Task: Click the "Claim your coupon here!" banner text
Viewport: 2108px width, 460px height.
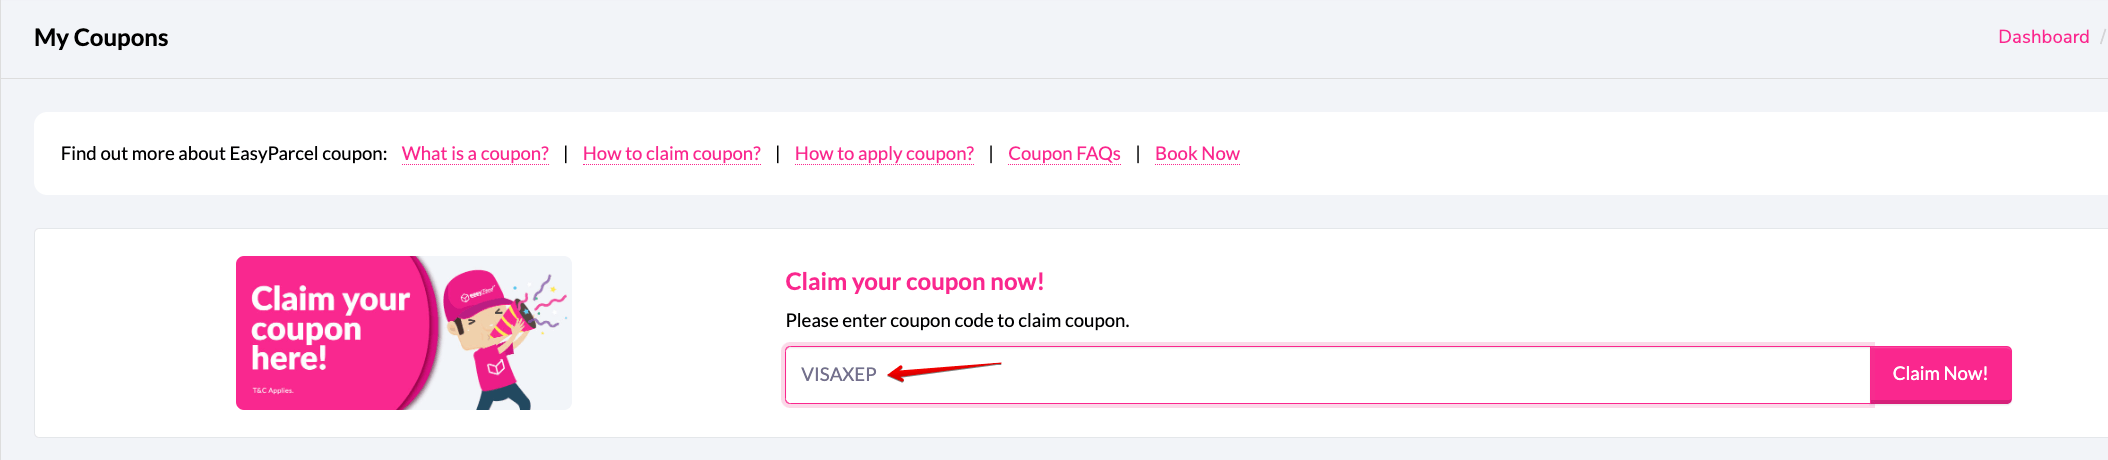Action: [x=329, y=328]
